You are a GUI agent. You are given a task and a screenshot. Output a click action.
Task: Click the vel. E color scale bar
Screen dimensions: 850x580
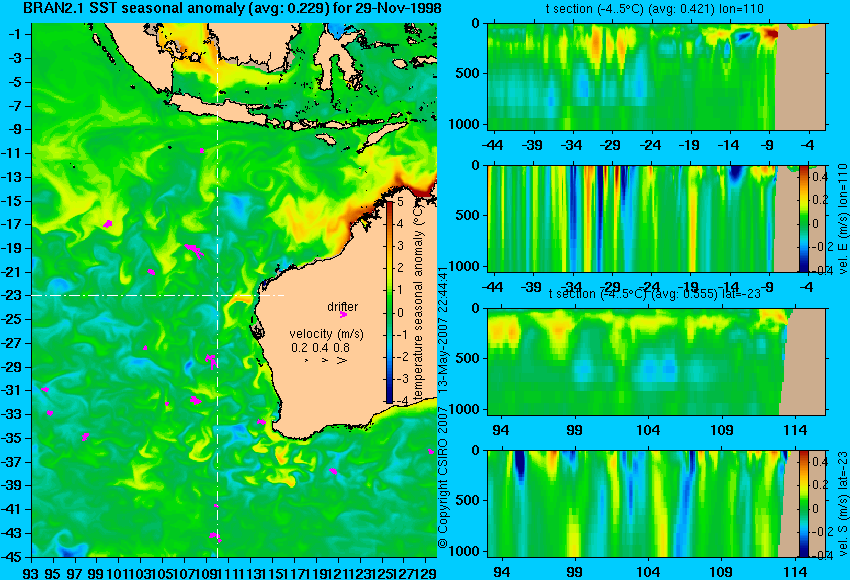tap(804, 218)
